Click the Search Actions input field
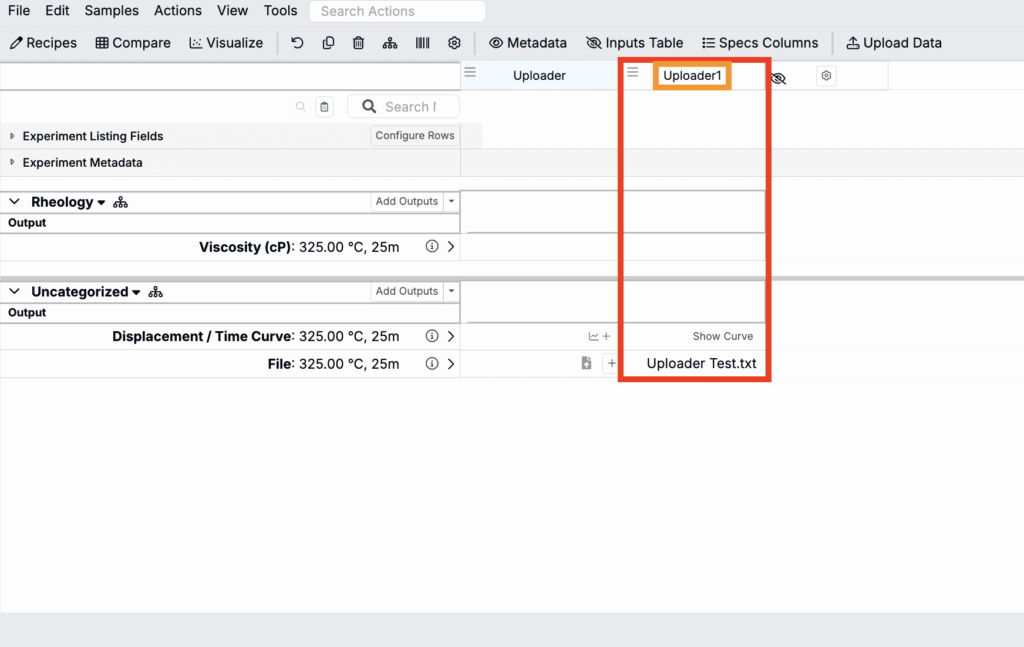1024x647 pixels. [397, 12]
